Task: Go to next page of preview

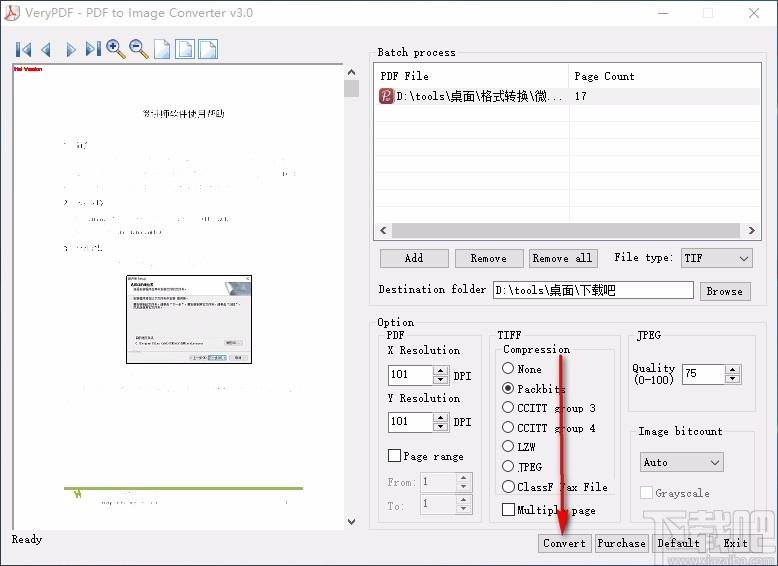Action: point(70,50)
